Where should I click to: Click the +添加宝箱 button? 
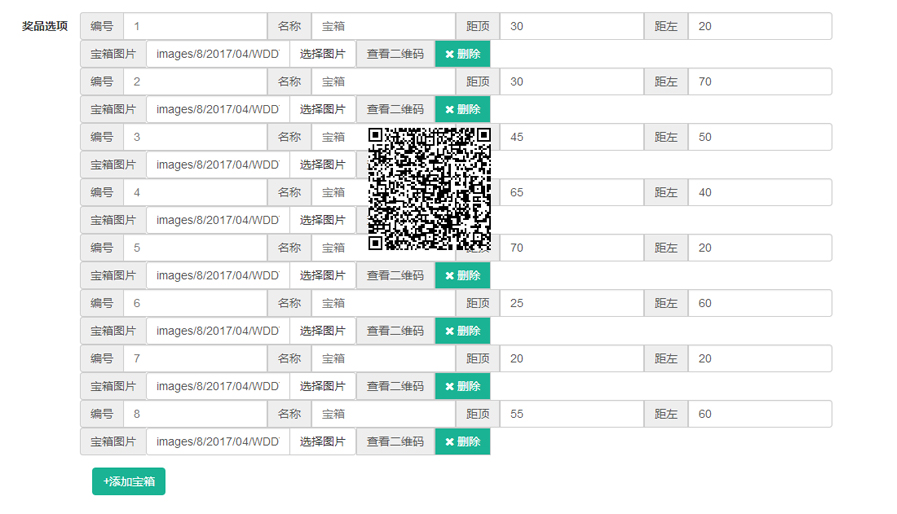tap(129, 481)
